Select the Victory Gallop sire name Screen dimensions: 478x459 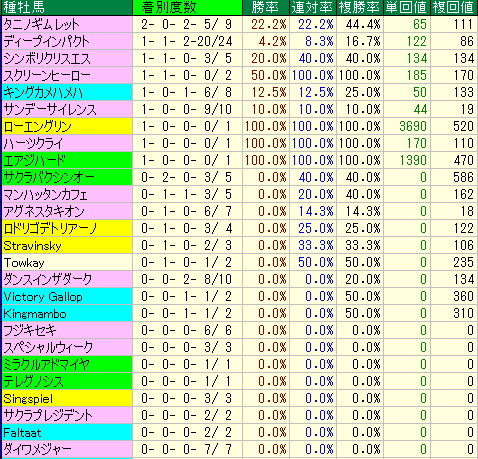click(43, 297)
